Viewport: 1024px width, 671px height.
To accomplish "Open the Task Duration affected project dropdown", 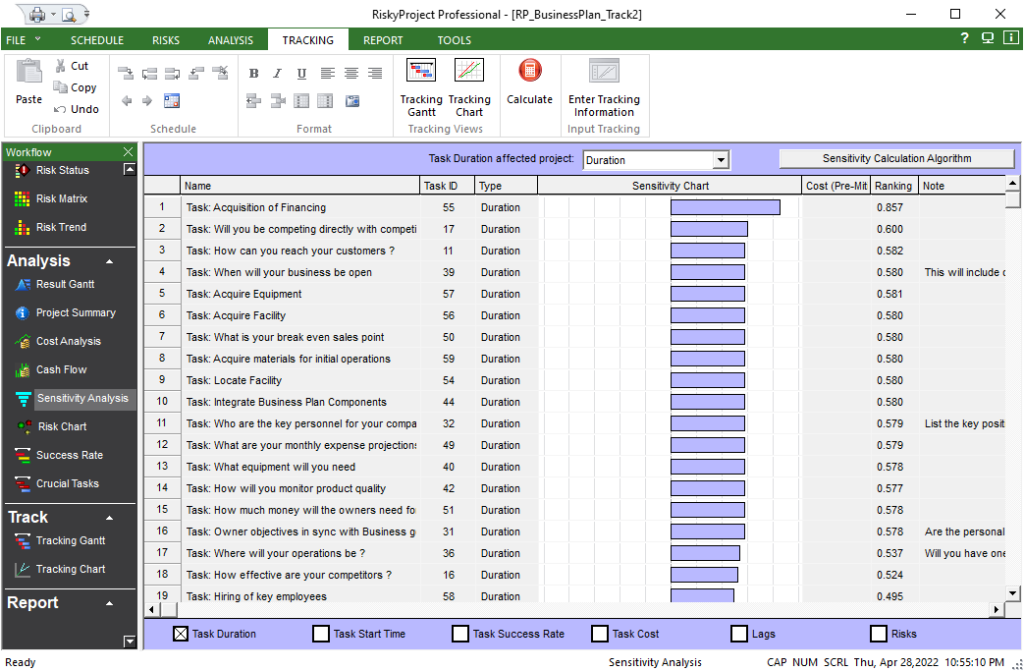I will [x=720, y=159].
